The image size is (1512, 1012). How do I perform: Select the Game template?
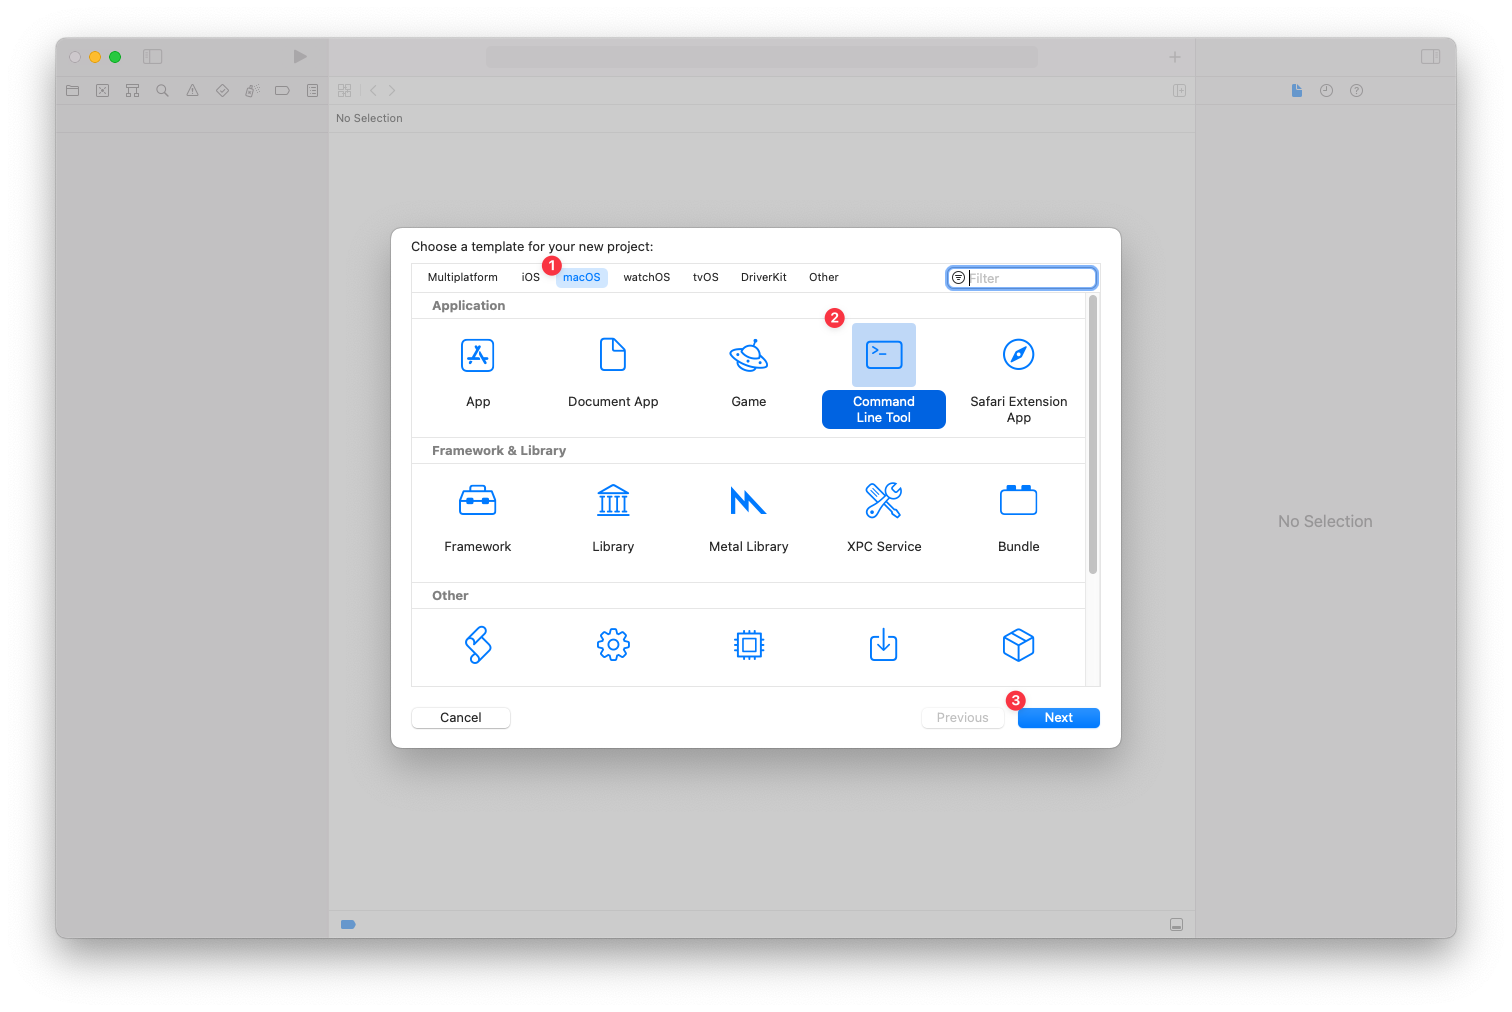click(x=748, y=370)
